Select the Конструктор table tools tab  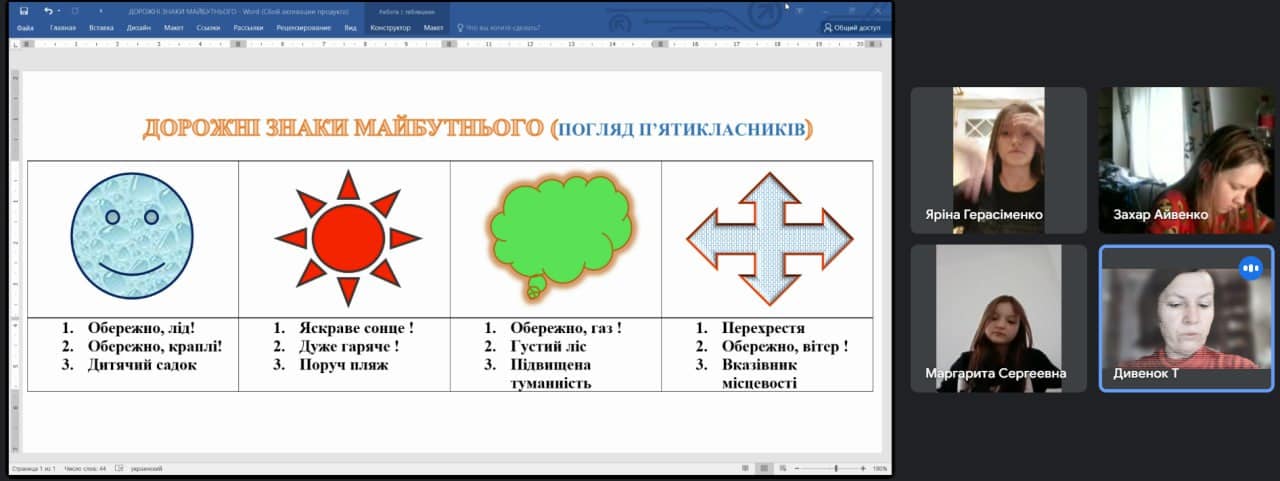coord(390,28)
